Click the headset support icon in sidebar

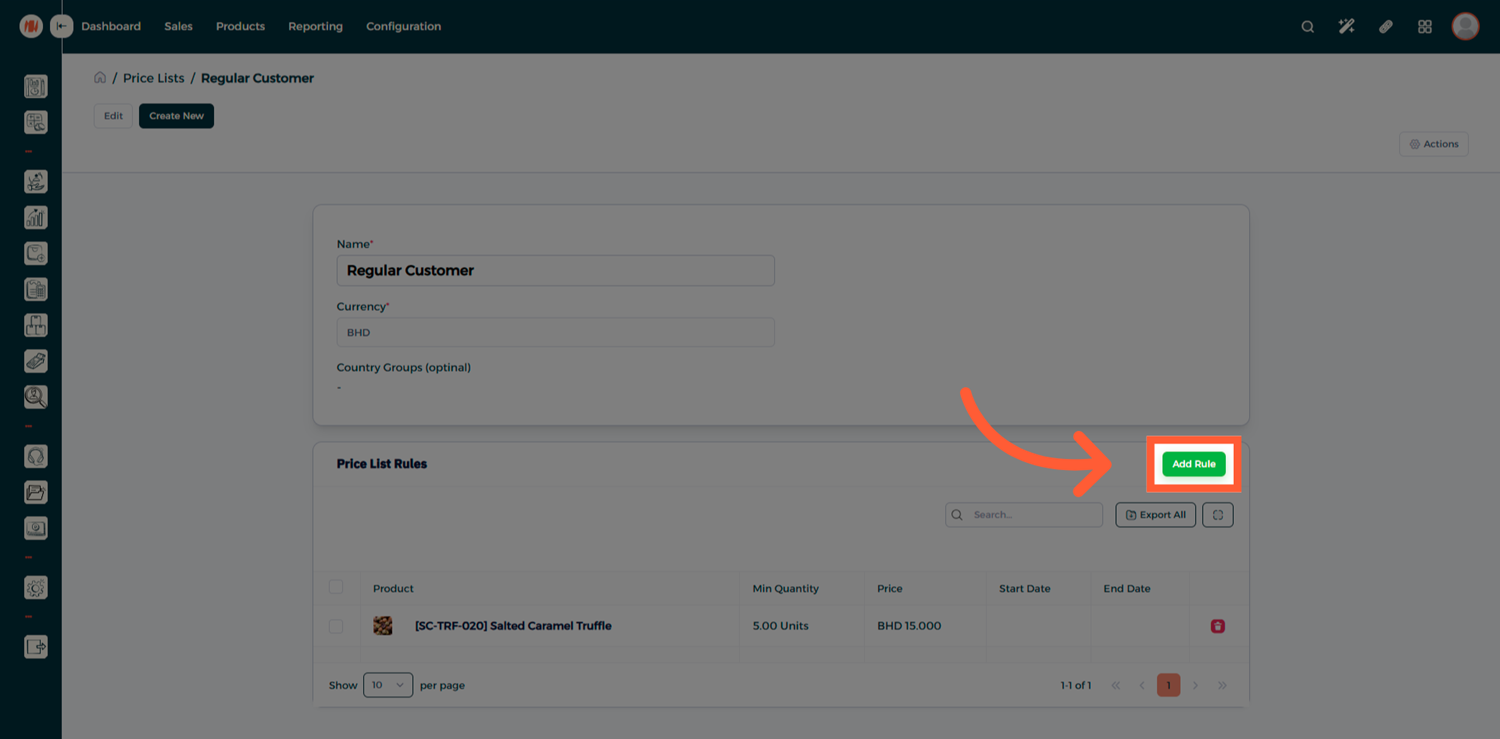[36, 457]
